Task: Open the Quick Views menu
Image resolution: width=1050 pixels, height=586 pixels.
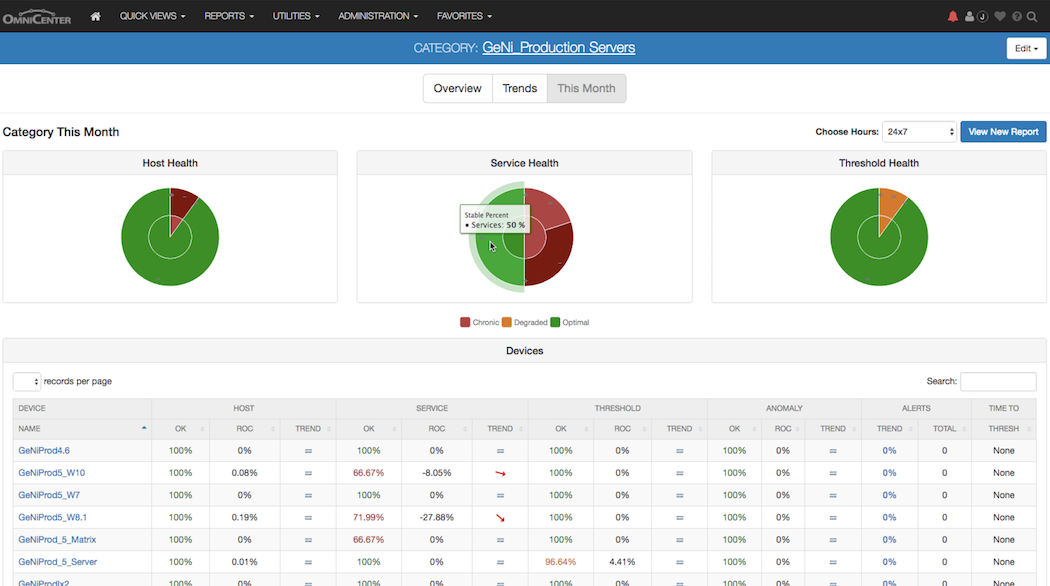Action: coord(152,16)
